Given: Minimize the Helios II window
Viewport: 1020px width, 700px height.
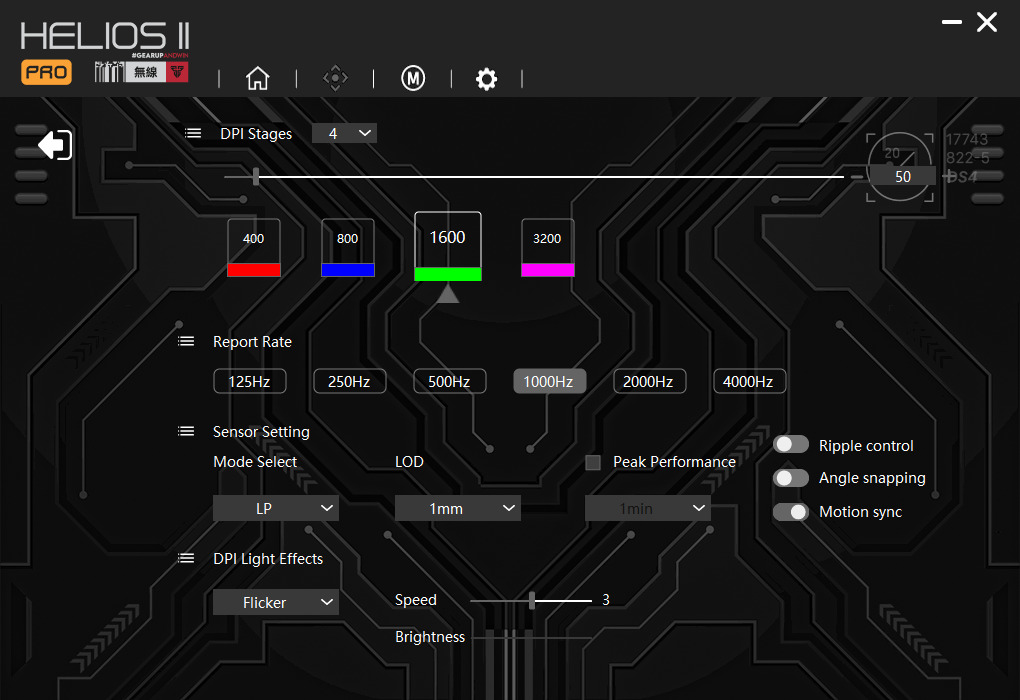Looking at the screenshot, I should [952, 22].
